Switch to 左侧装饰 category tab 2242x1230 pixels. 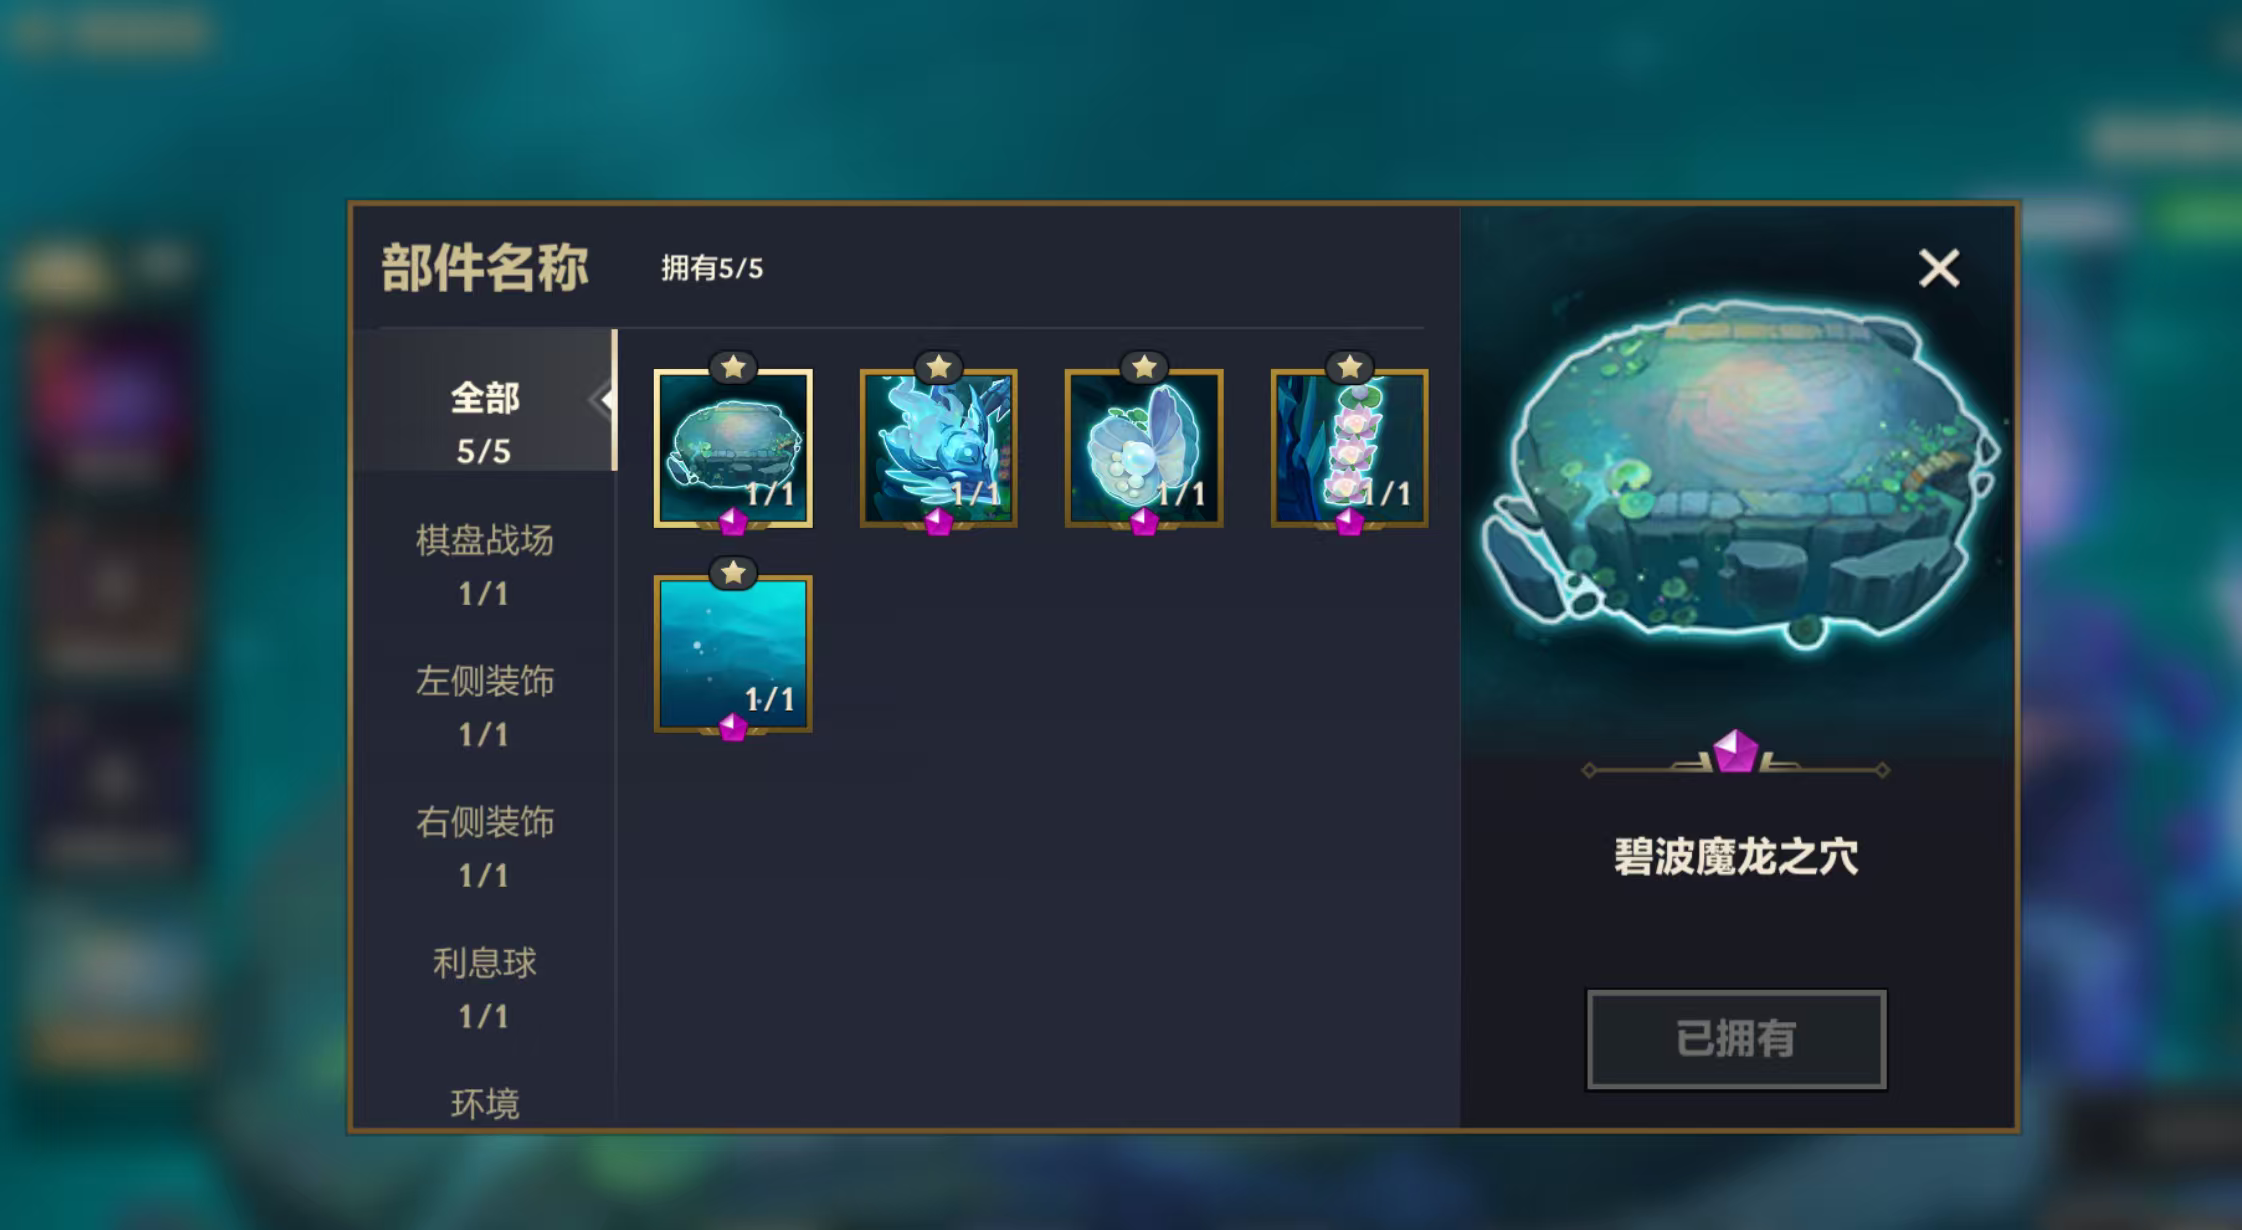point(484,706)
